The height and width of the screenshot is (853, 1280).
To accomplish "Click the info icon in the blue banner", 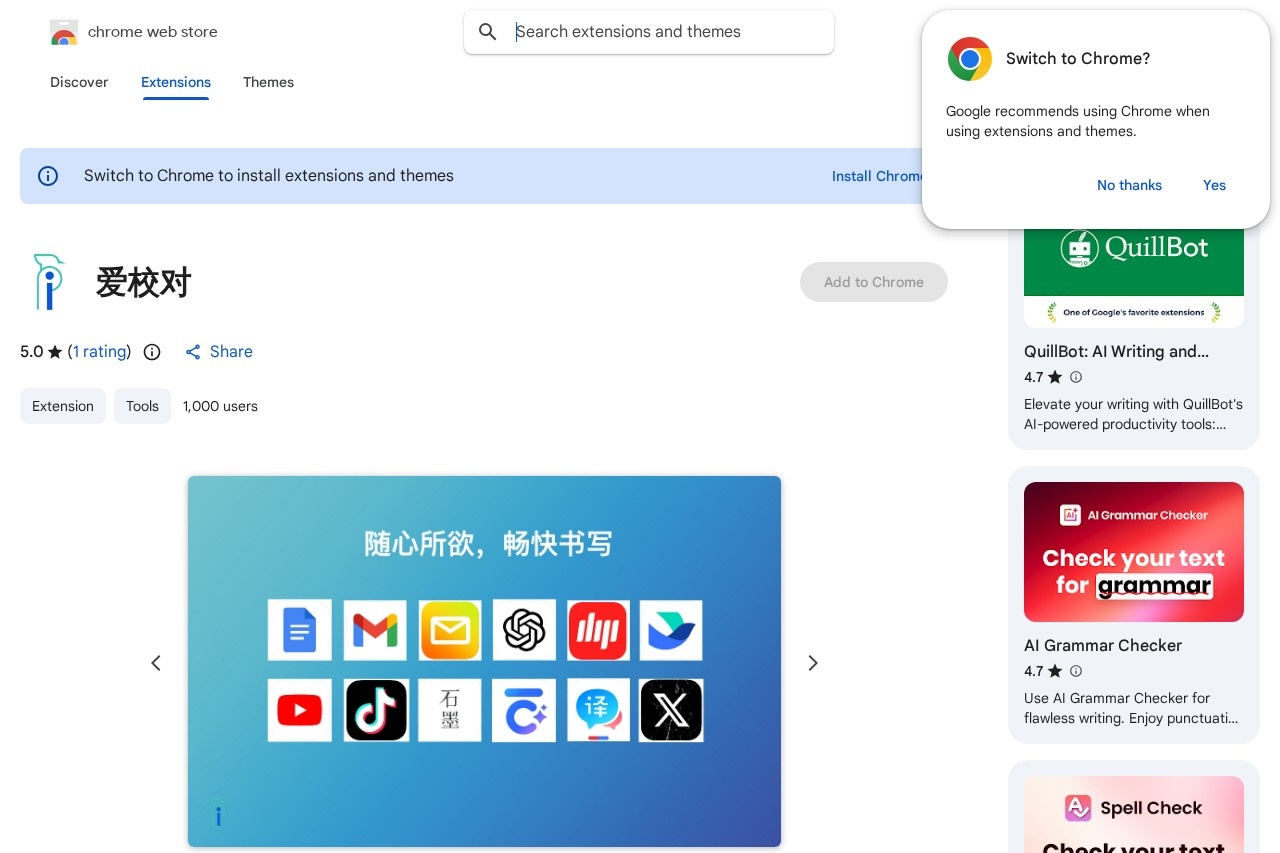I will coord(48,176).
